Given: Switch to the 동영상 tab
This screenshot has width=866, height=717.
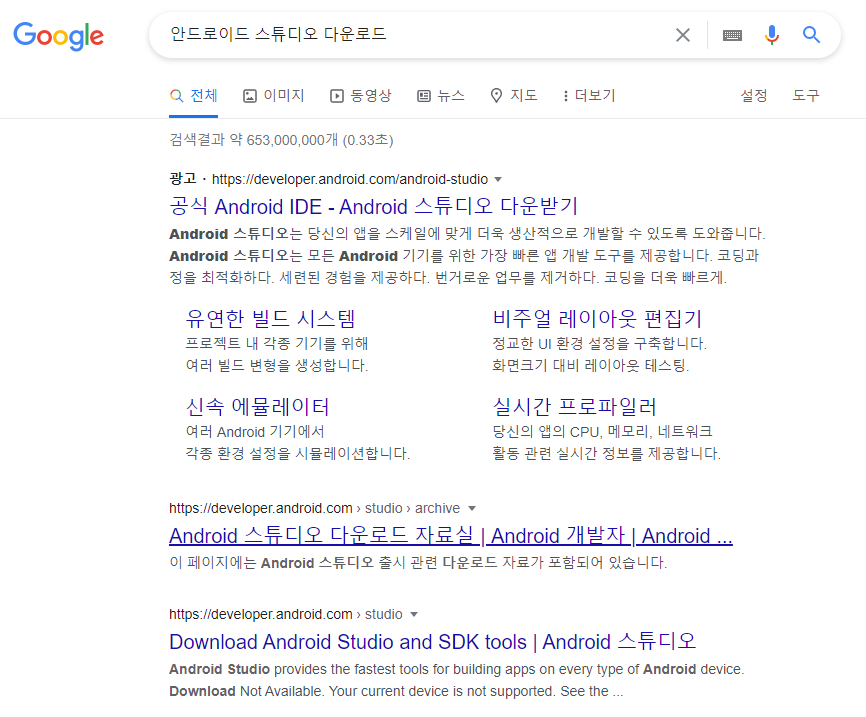Looking at the screenshot, I should 361,96.
